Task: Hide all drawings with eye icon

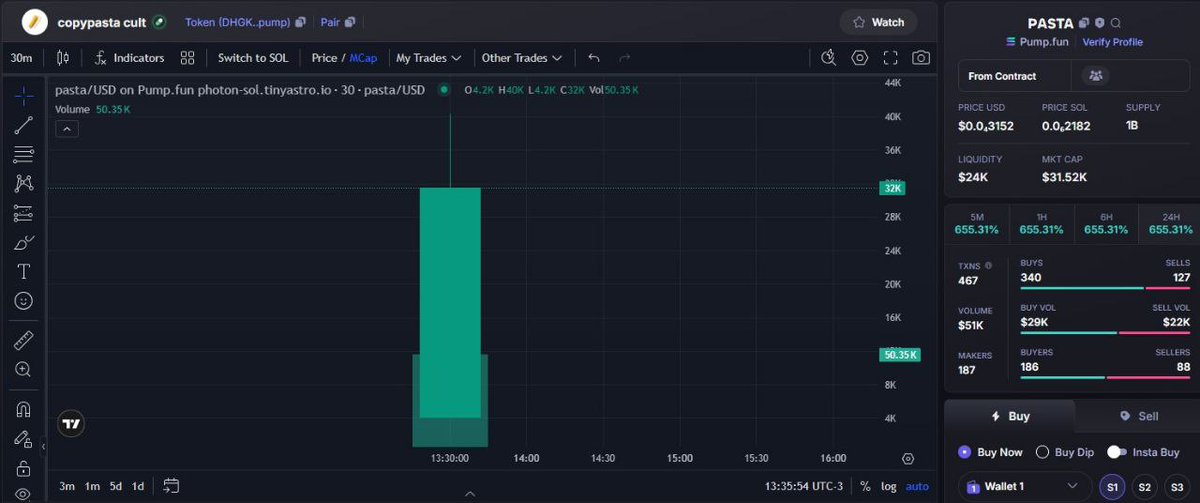Action: (x=24, y=493)
